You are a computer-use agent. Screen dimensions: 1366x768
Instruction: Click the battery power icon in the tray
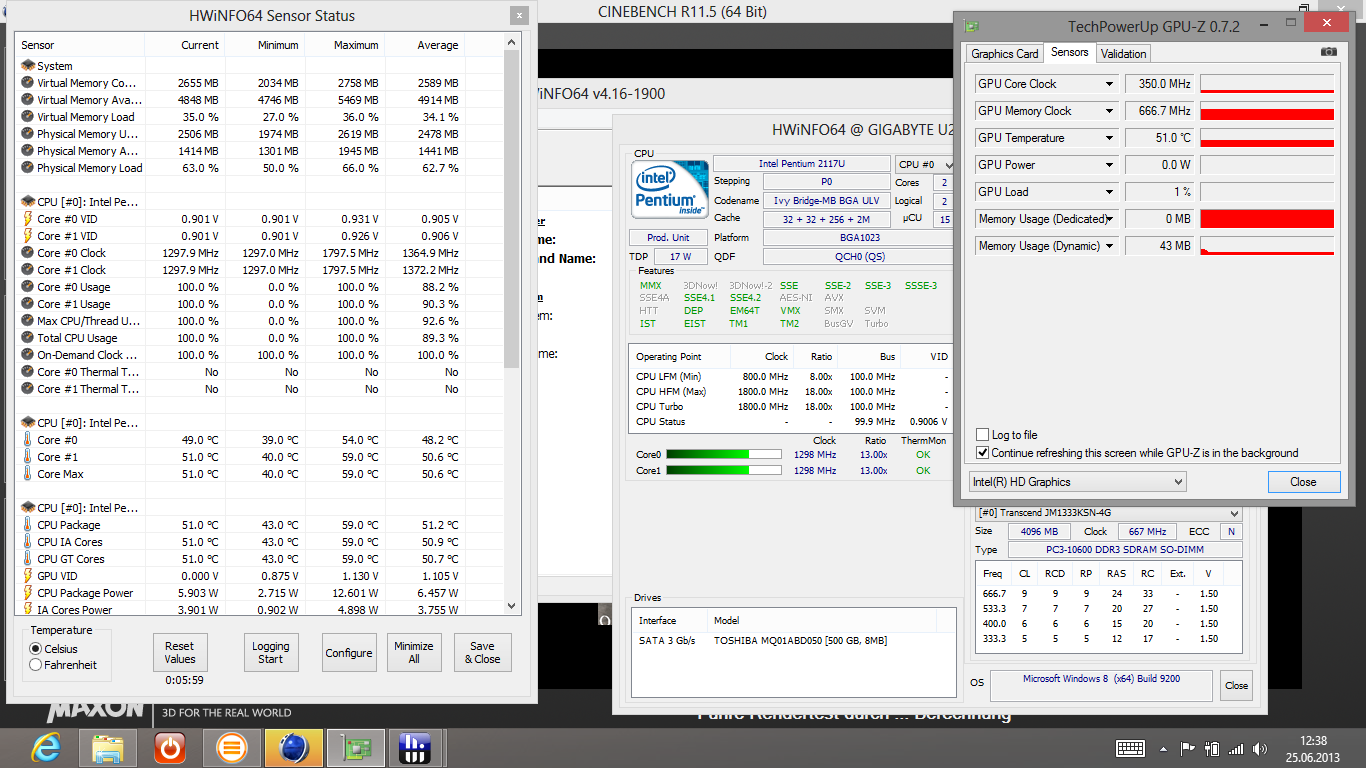[1212, 748]
